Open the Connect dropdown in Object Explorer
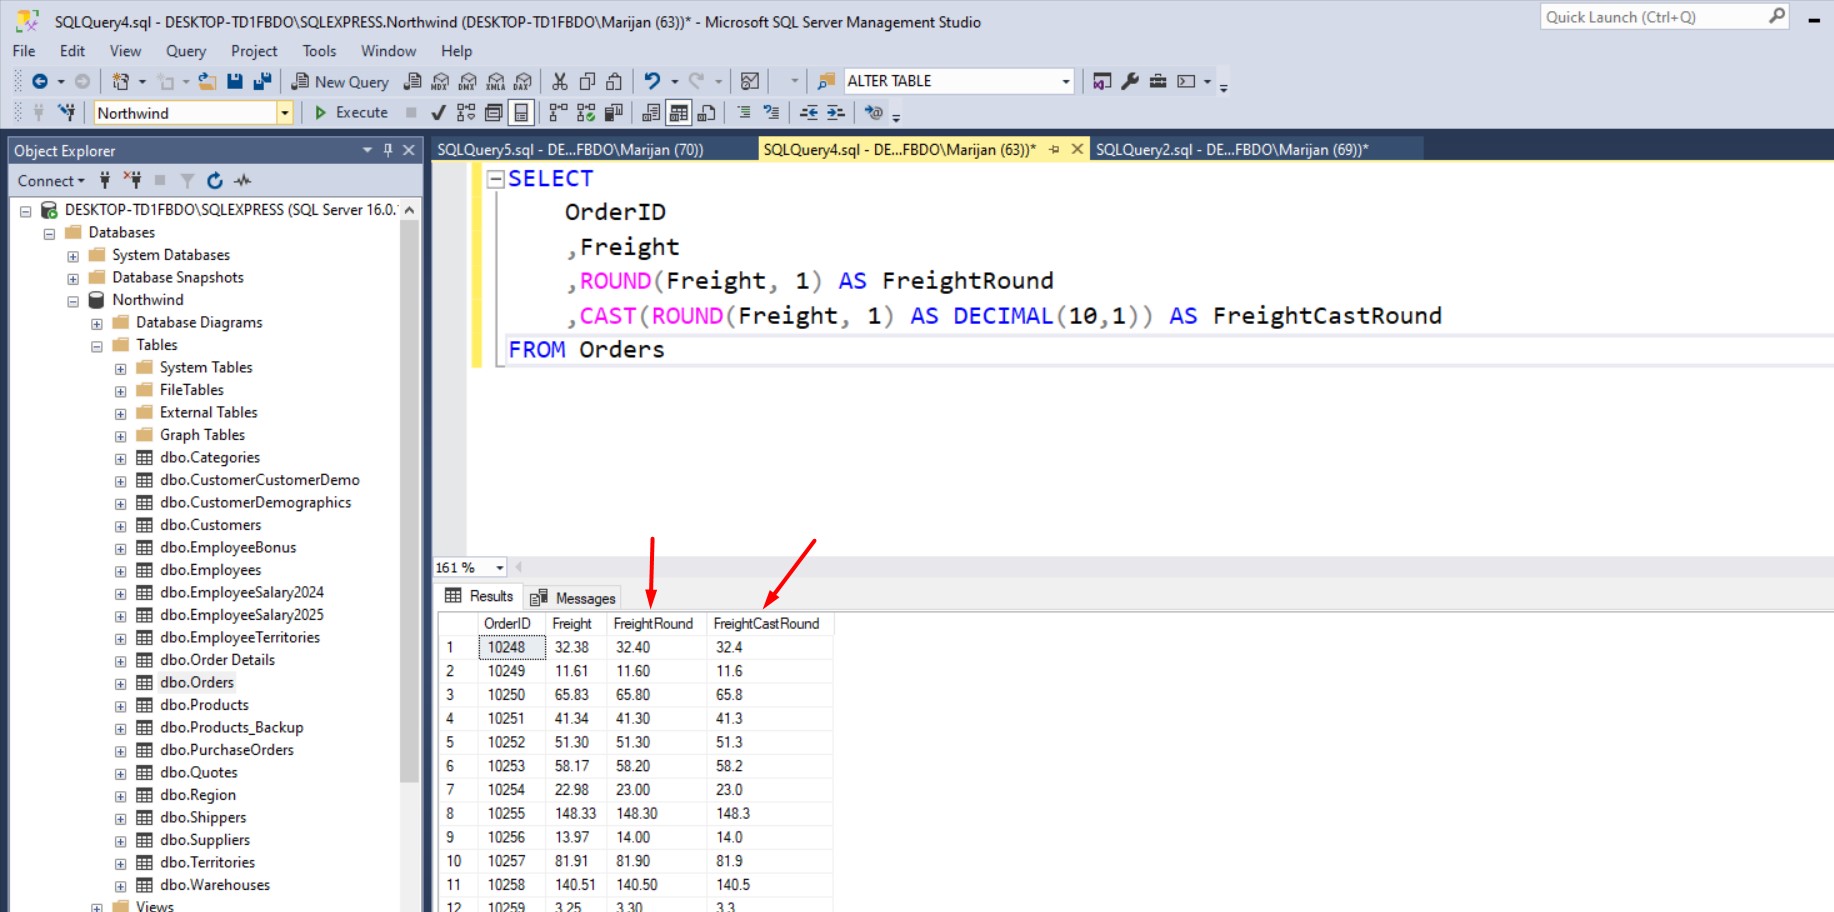The image size is (1834, 912). click(x=51, y=181)
